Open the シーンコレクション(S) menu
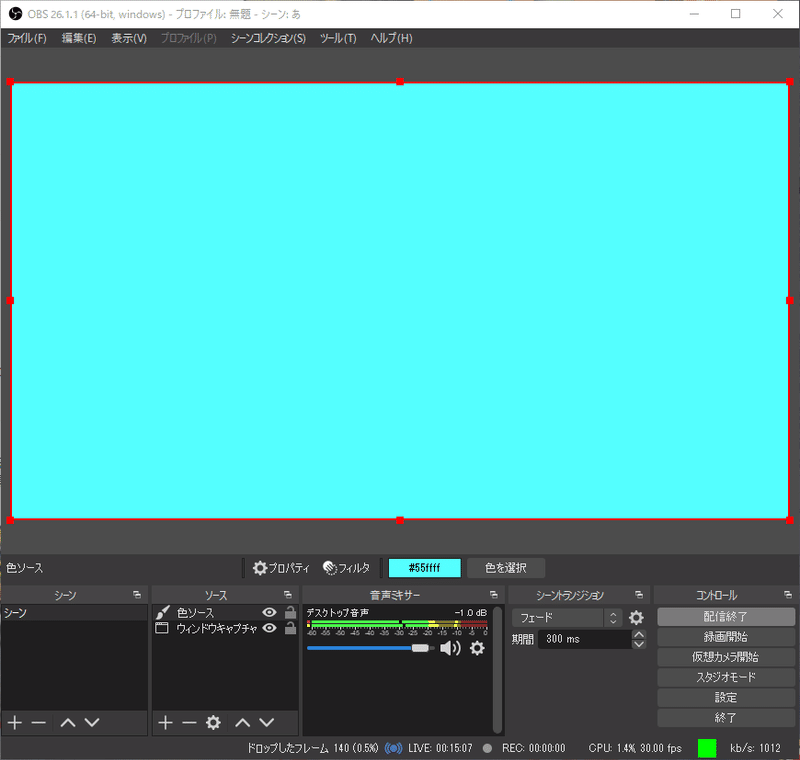Screen dimensions: 800x760 (x=268, y=38)
